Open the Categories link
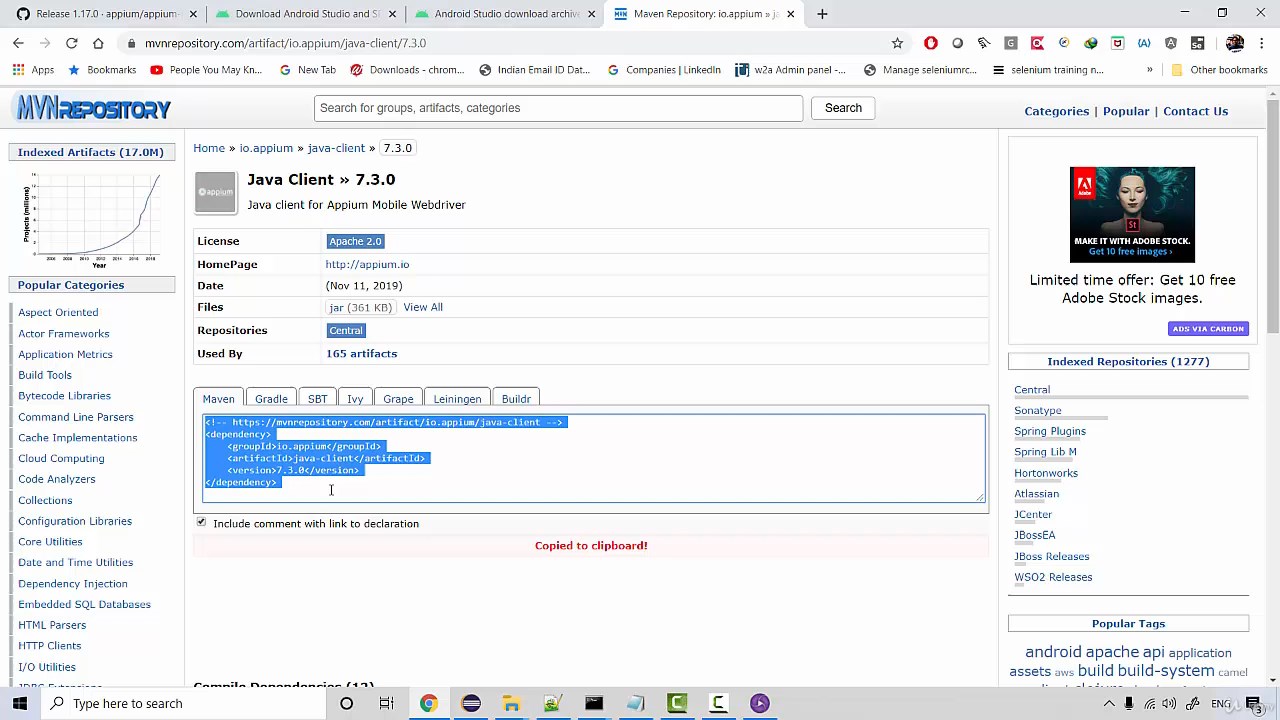The width and height of the screenshot is (1280, 720). coord(1056,111)
